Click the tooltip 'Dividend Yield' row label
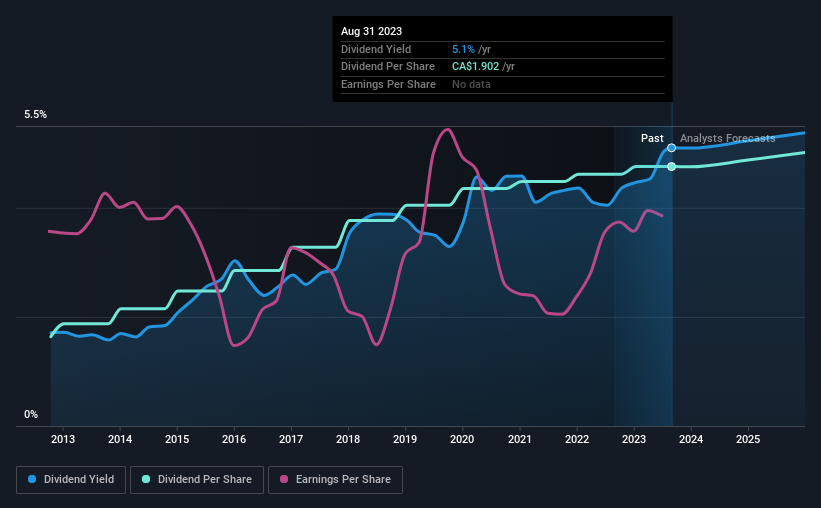821x508 pixels. pos(376,49)
